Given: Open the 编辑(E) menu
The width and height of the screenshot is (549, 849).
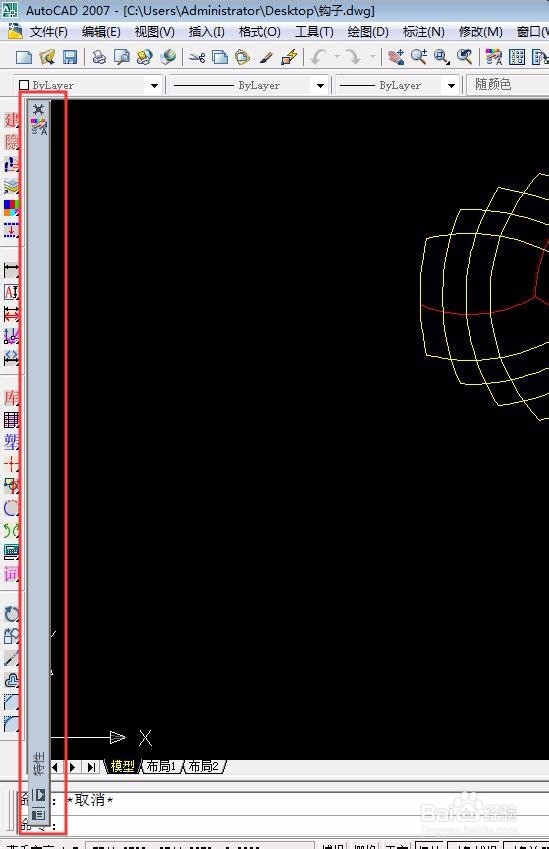Looking at the screenshot, I should pos(101,32).
